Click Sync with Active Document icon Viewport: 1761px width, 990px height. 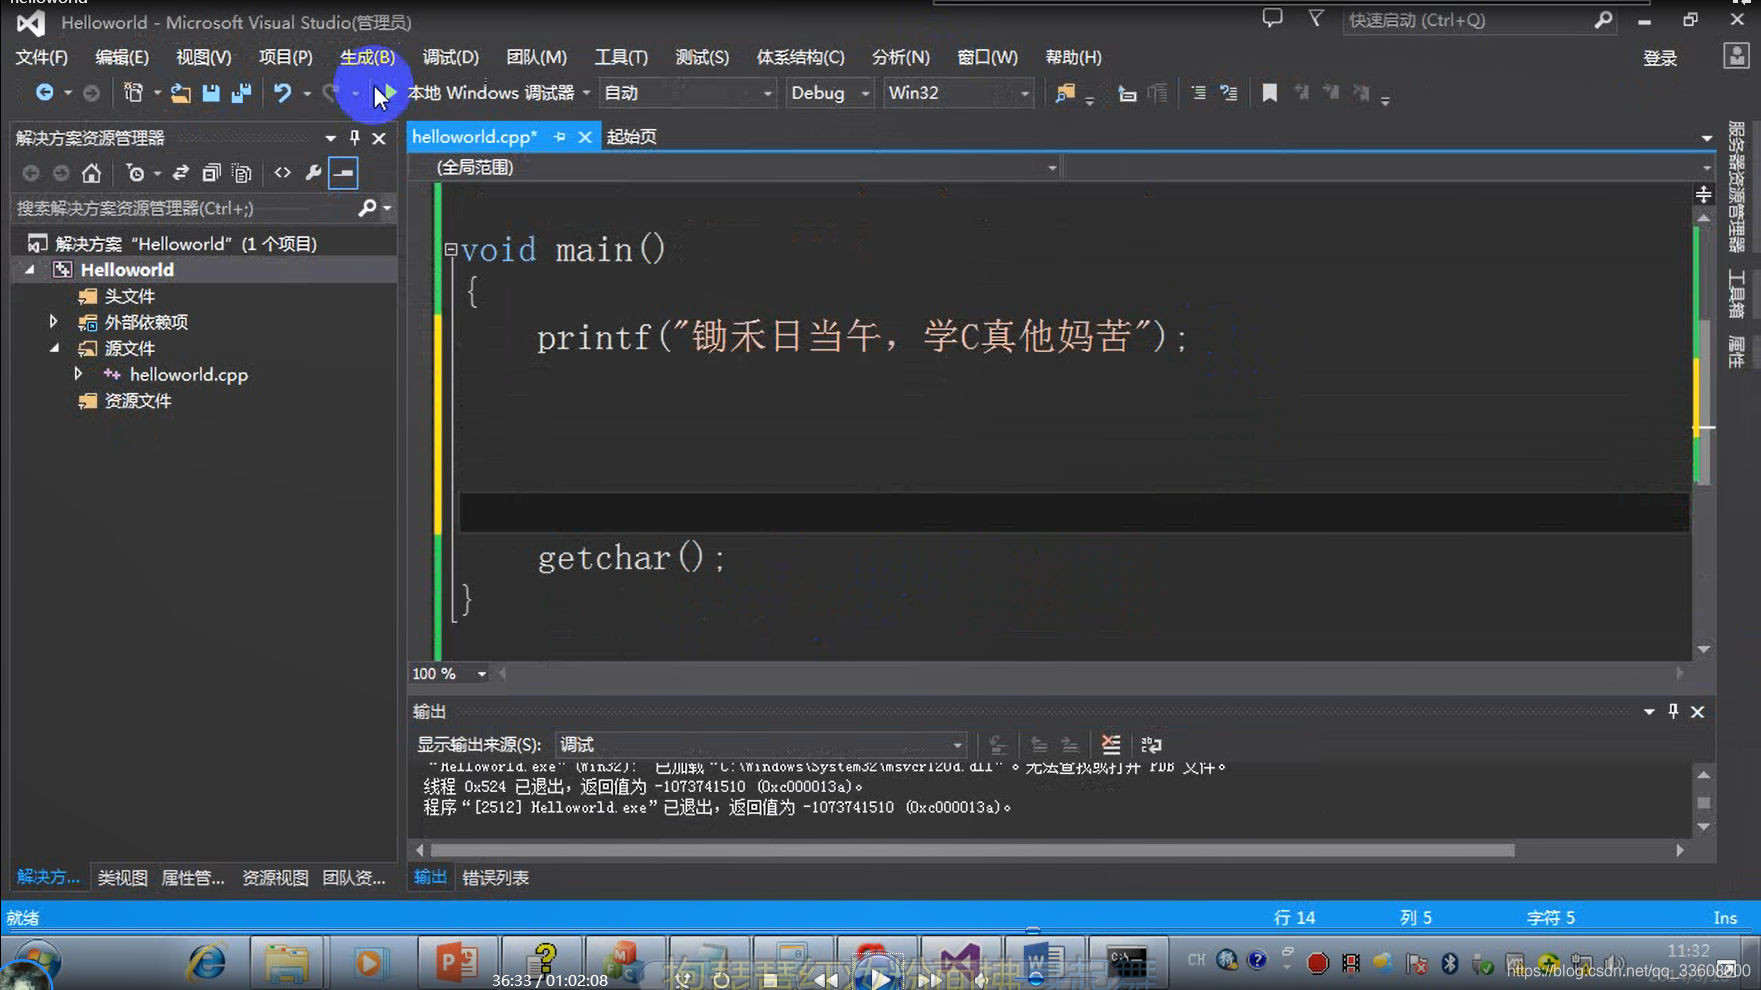point(181,172)
